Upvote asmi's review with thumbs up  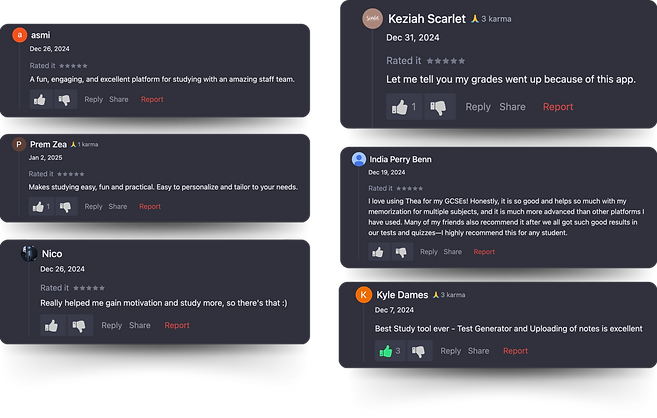click(x=40, y=99)
